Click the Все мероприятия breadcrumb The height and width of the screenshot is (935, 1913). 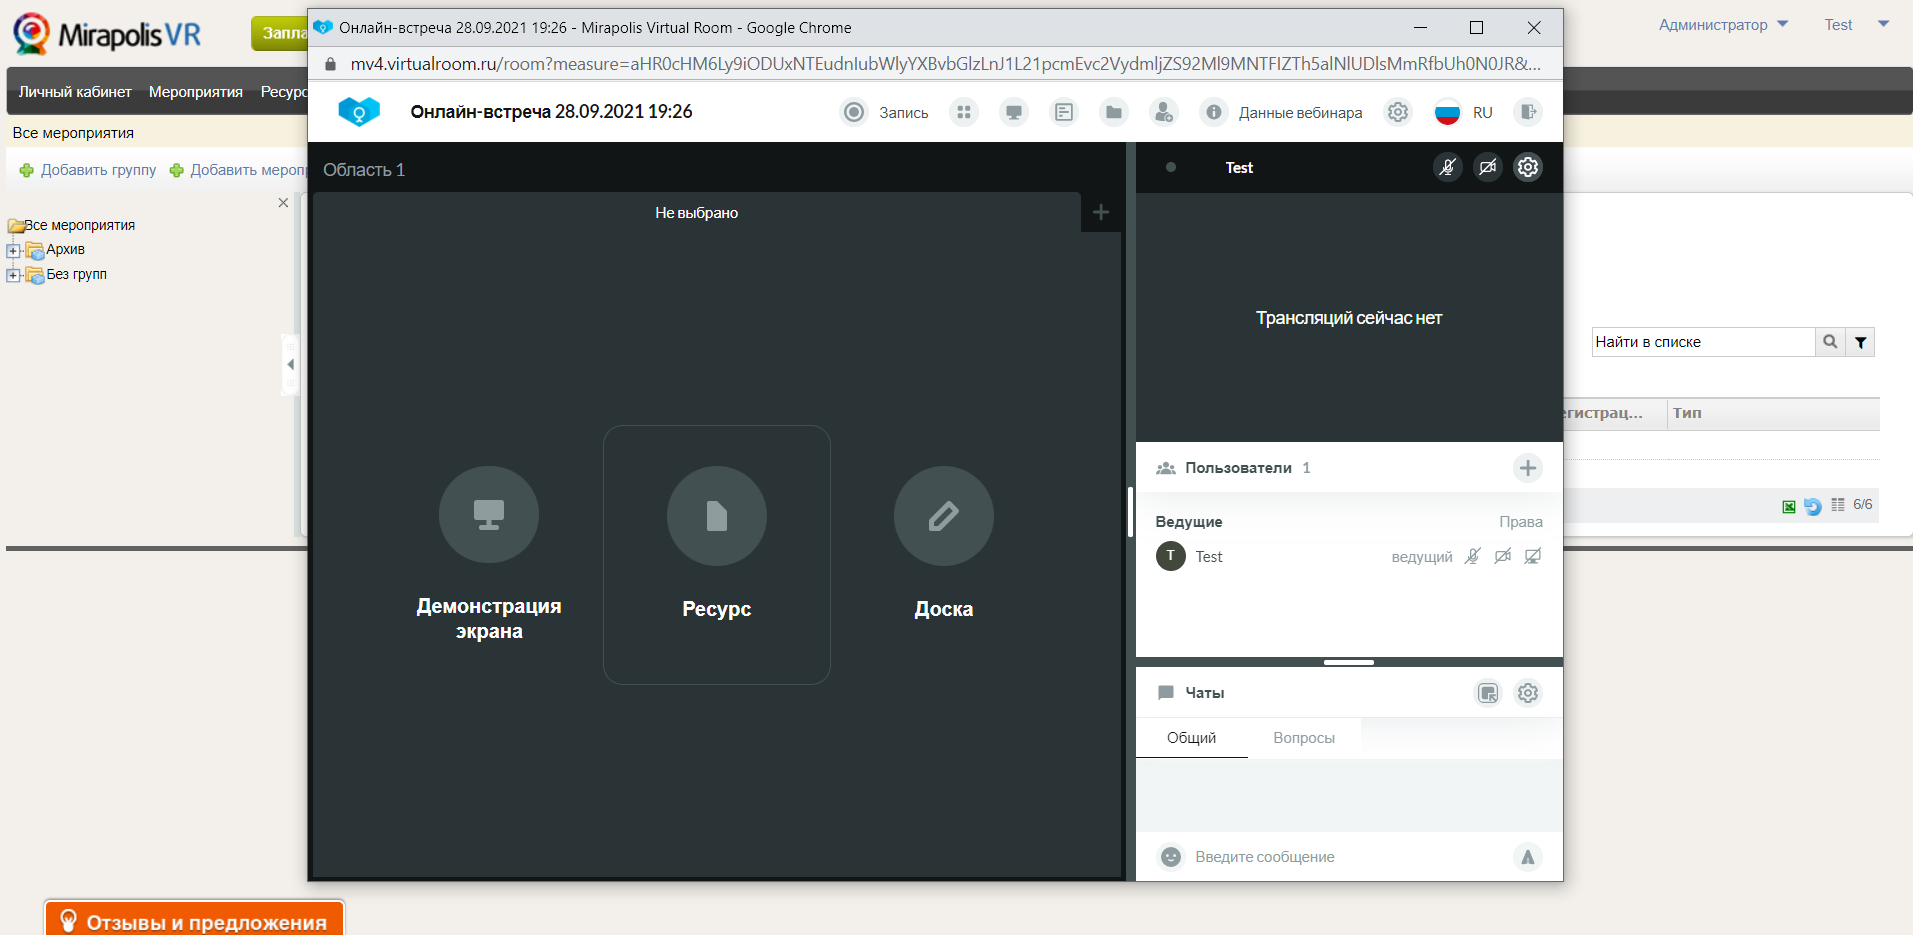(x=73, y=133)
